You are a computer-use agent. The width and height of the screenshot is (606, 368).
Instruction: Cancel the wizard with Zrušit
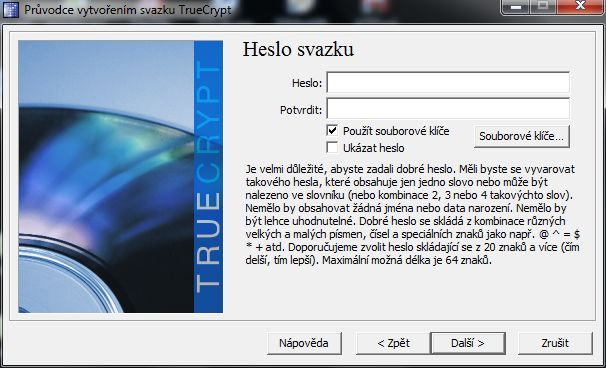[555, 343]
